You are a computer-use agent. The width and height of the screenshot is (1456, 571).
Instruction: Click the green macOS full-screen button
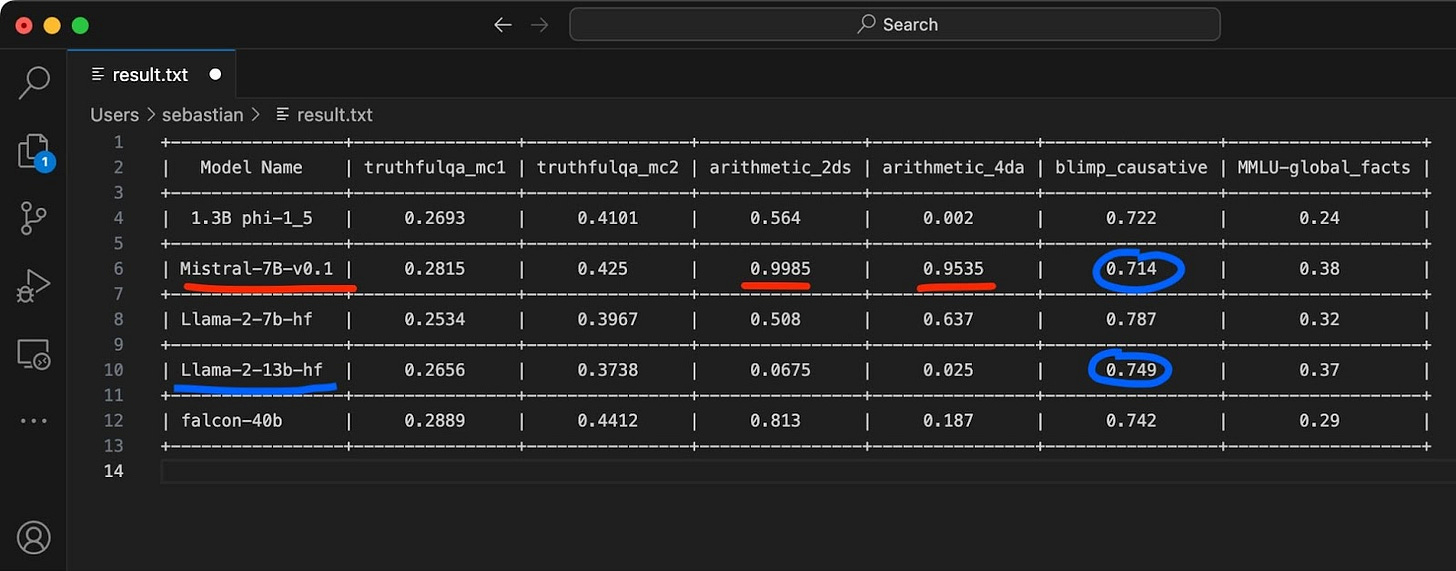[80, 25]
